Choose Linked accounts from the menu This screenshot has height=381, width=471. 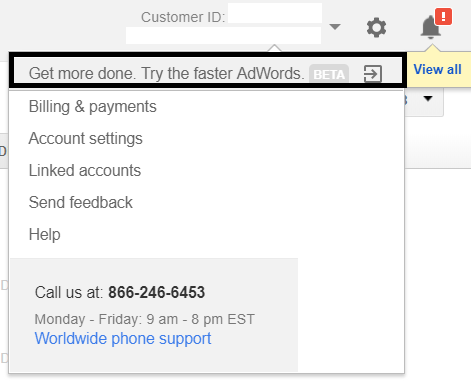coord(85,170)
